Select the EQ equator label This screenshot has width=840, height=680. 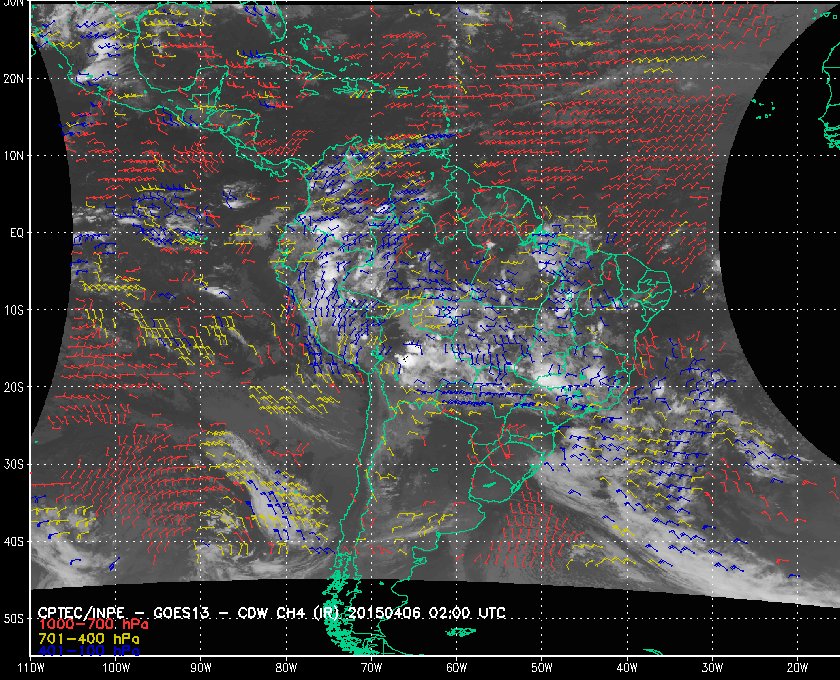pyautogui.click(x=17, y=233)
